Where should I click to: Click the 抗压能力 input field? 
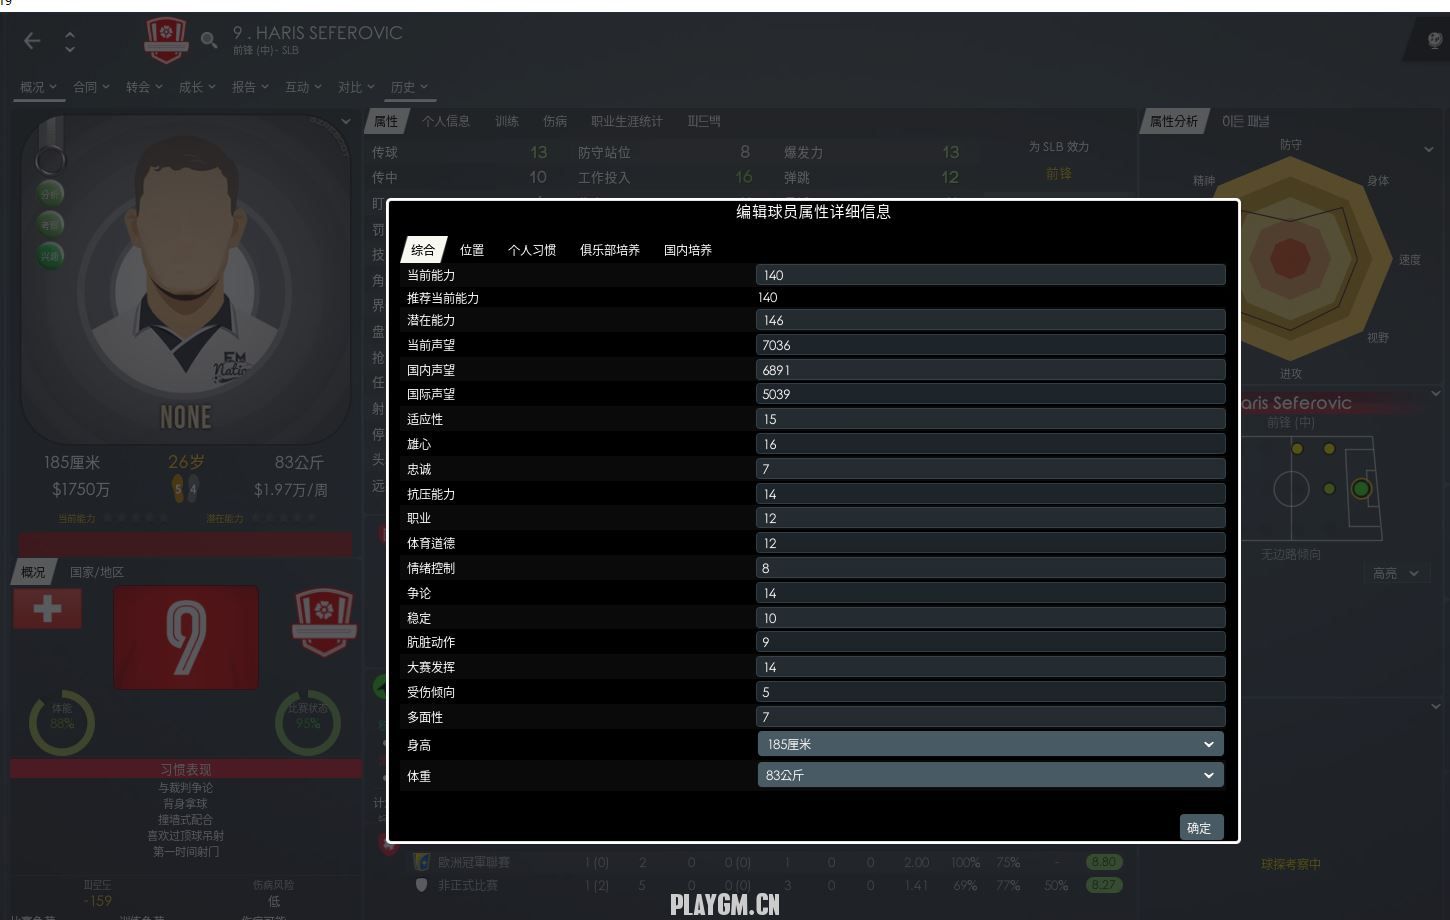point(991,494)
